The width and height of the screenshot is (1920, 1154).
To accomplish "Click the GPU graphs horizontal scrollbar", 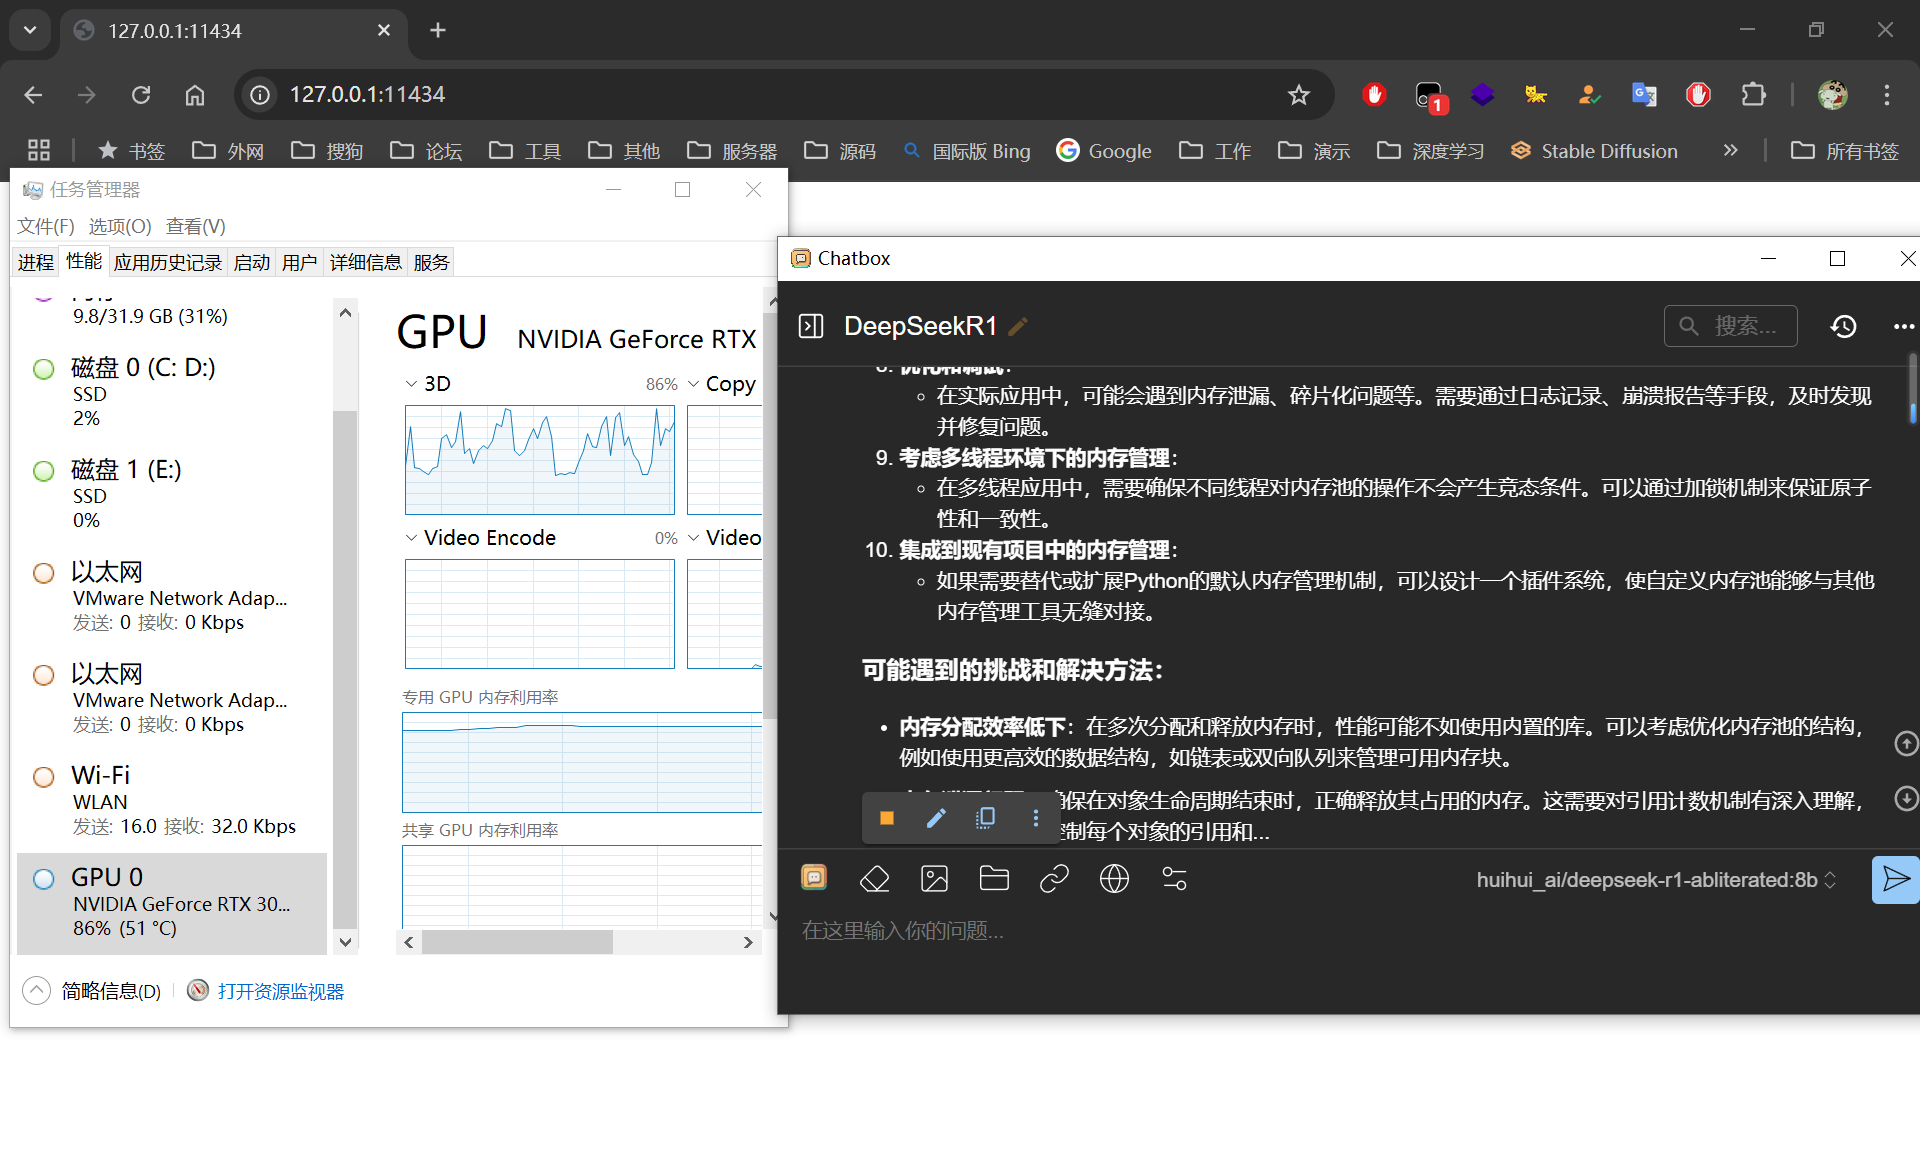I will point(517,942).
